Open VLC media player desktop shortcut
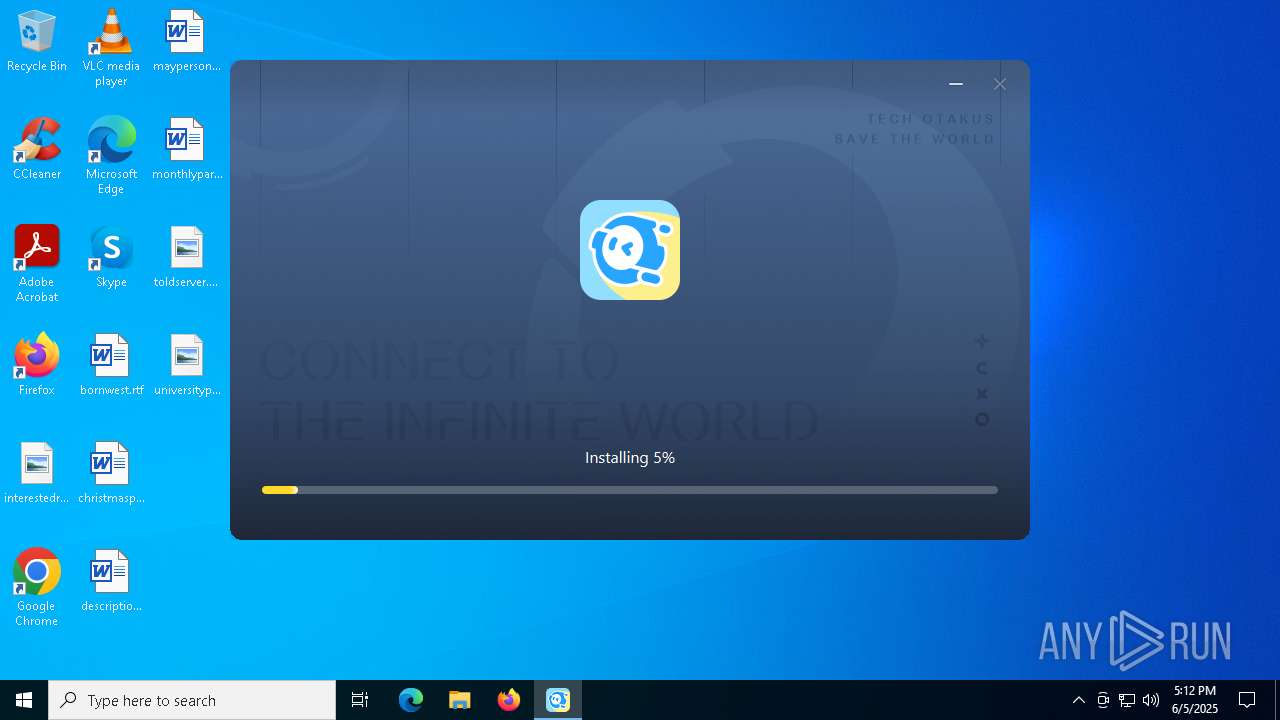 tap(111, 47)
